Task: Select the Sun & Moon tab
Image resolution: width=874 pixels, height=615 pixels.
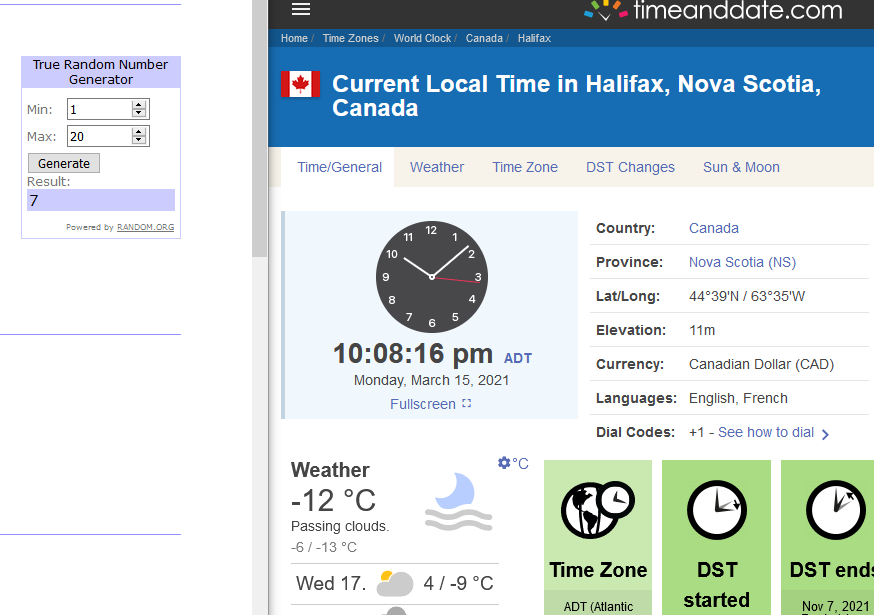Action: [741, 167]
